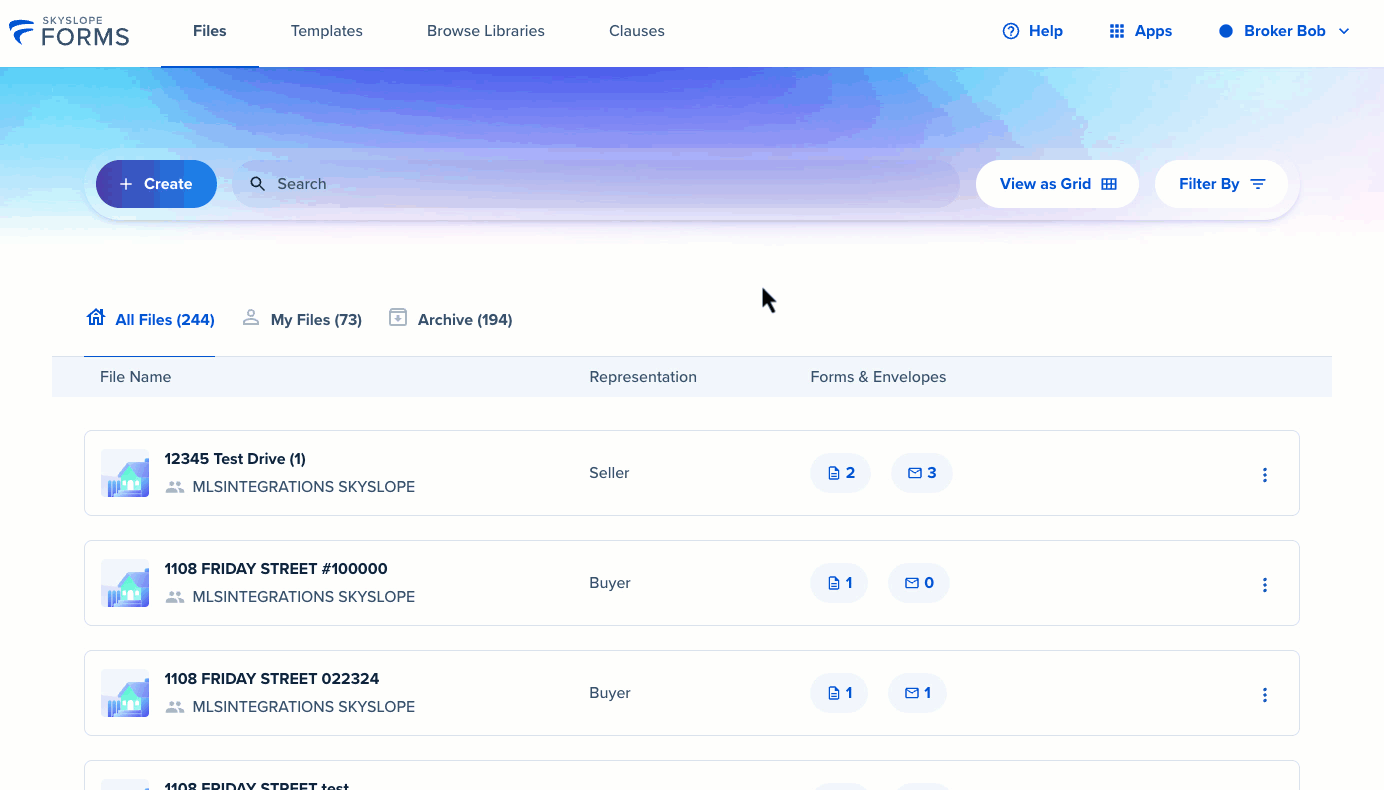This screenshot has width=1384, height=790.
Task: Click Seller in the 12345 Test Drive row
Action: coord(609,473)
